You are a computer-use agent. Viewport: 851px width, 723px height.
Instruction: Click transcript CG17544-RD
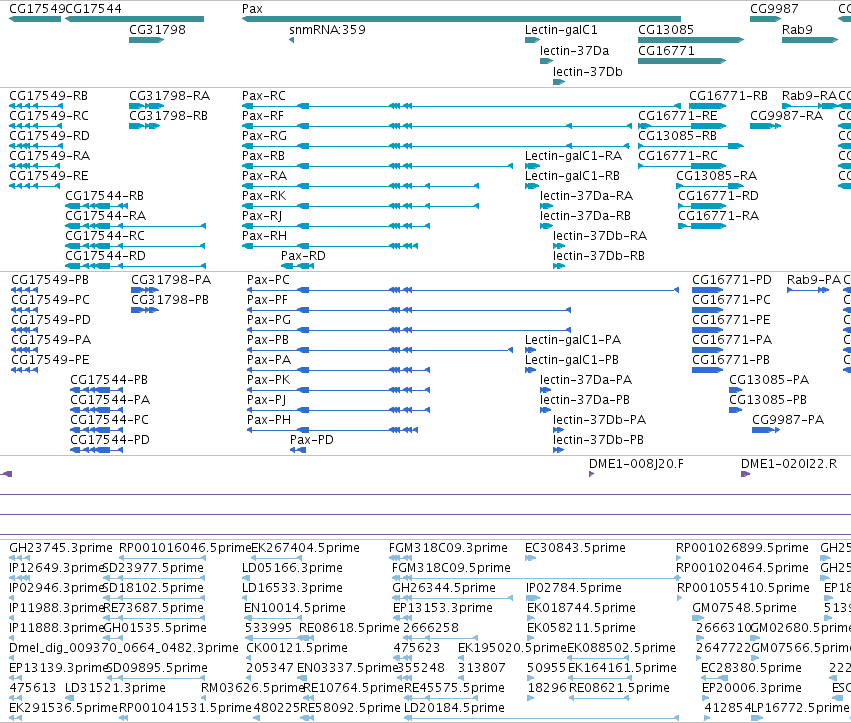(105, 256)
